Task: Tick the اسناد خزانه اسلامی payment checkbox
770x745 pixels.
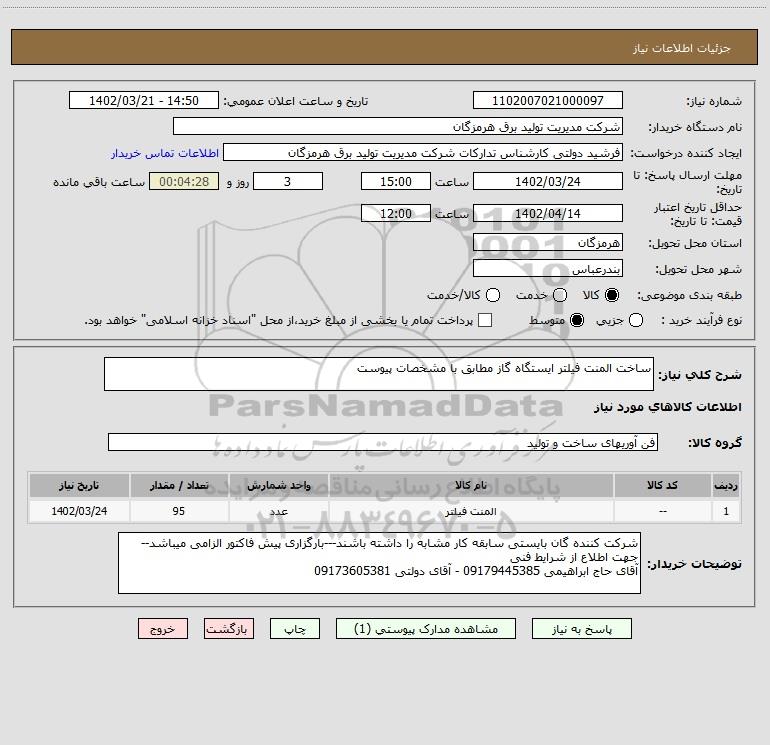Action: point(485,320)
